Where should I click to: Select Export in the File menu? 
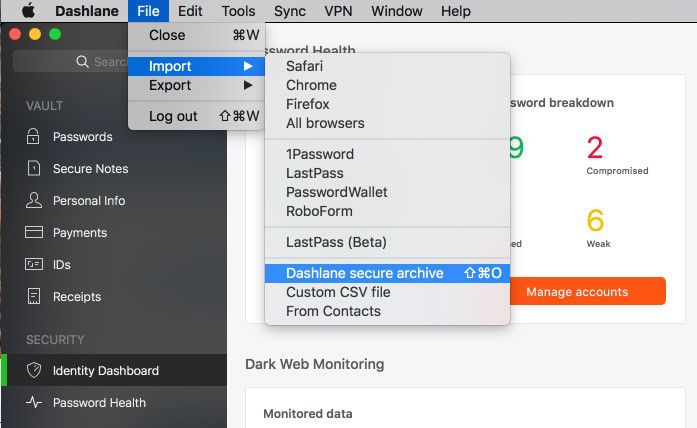[196, 85]
